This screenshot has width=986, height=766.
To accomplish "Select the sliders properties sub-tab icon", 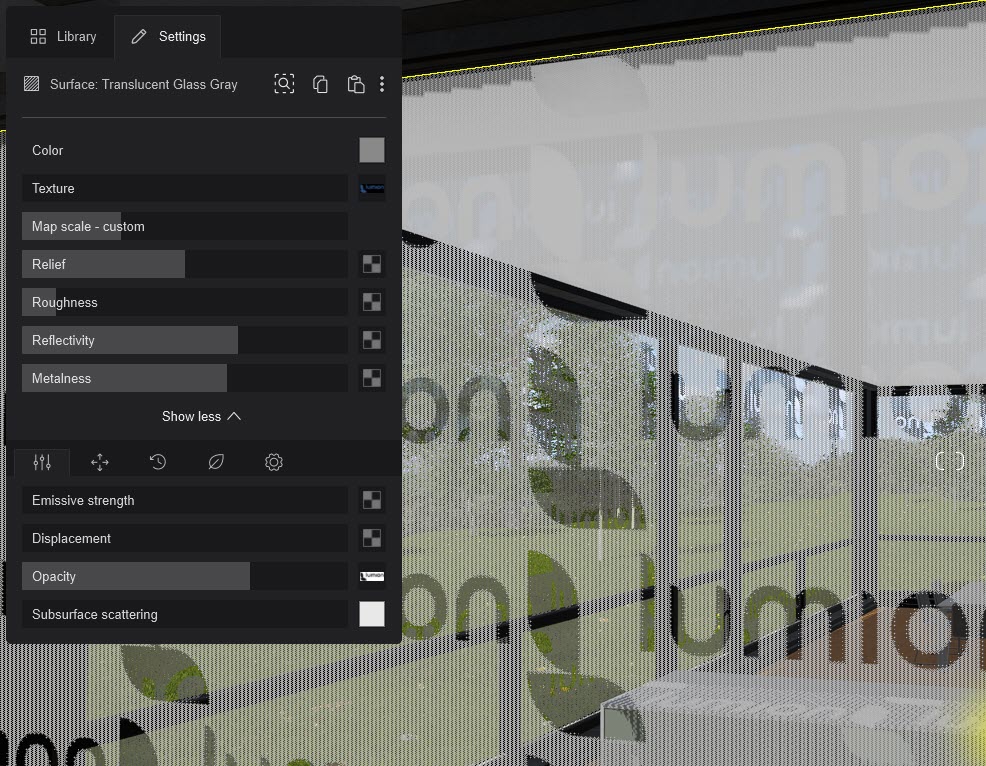I will [x=42, y=462].
